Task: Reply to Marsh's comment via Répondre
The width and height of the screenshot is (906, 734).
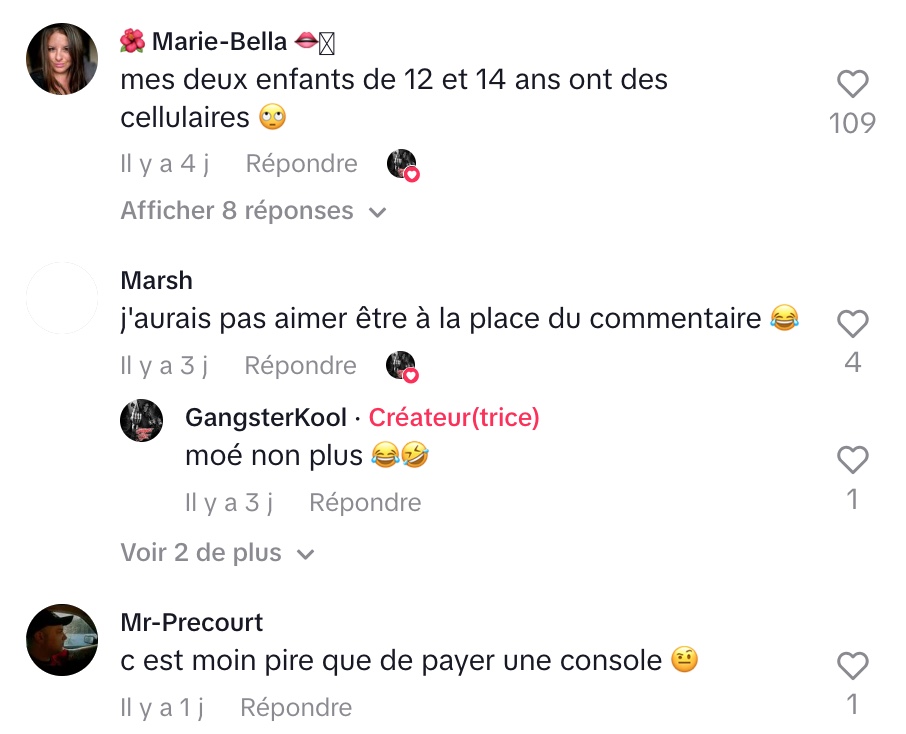Action: pos(300,366)
